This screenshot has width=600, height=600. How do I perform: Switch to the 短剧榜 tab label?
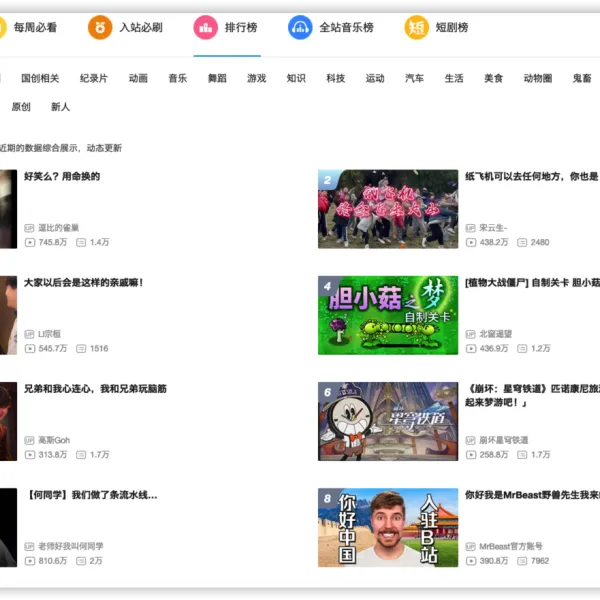tap(452, 28)
